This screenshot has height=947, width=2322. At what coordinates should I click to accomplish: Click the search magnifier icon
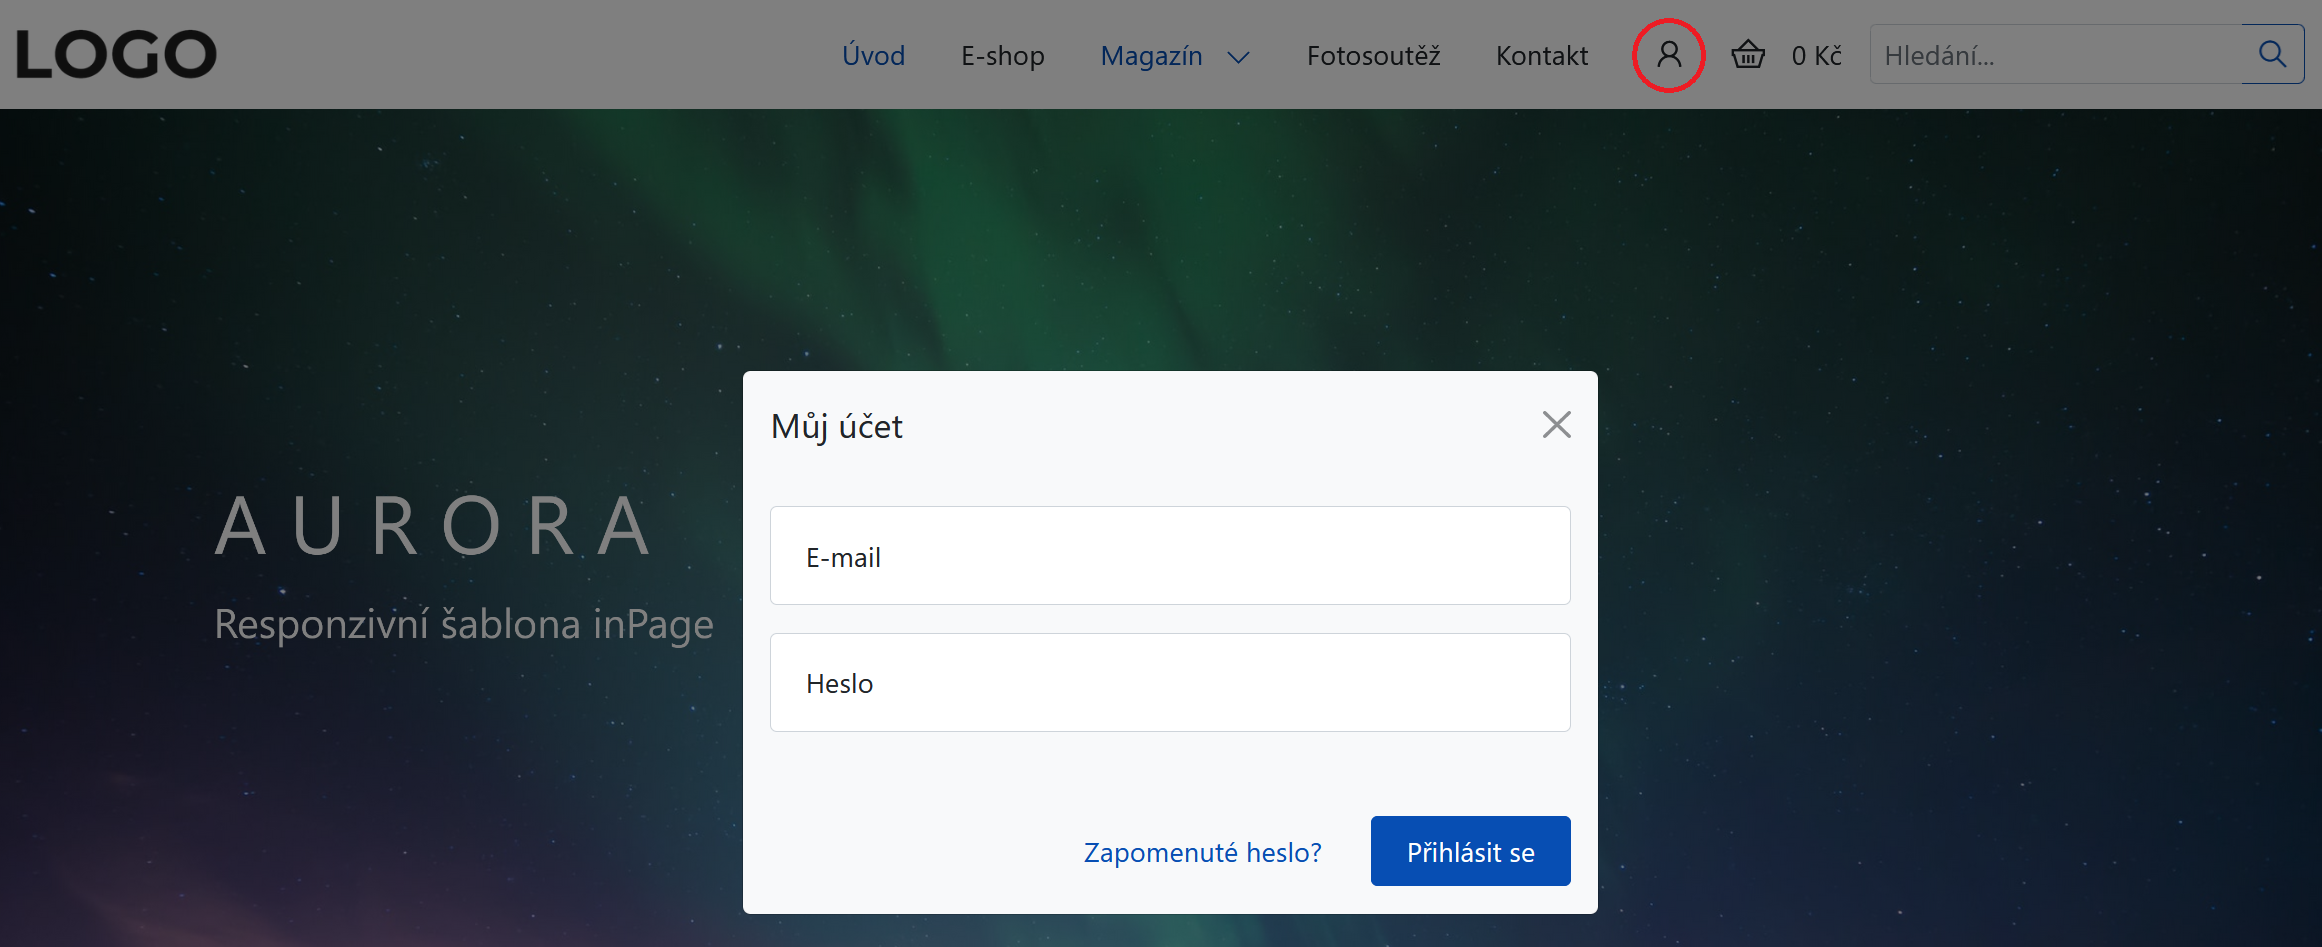(x=2272, y=55)
